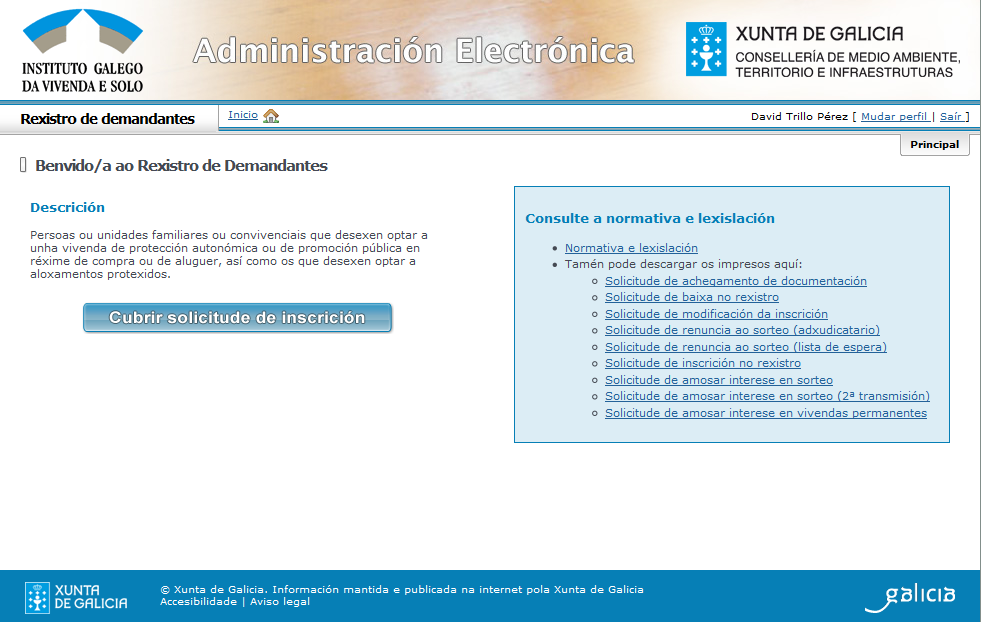Download Solicitude de achegamento de documentación
Image resolution: width=981 pixels, height=622 pixels.
coord(736,281)
